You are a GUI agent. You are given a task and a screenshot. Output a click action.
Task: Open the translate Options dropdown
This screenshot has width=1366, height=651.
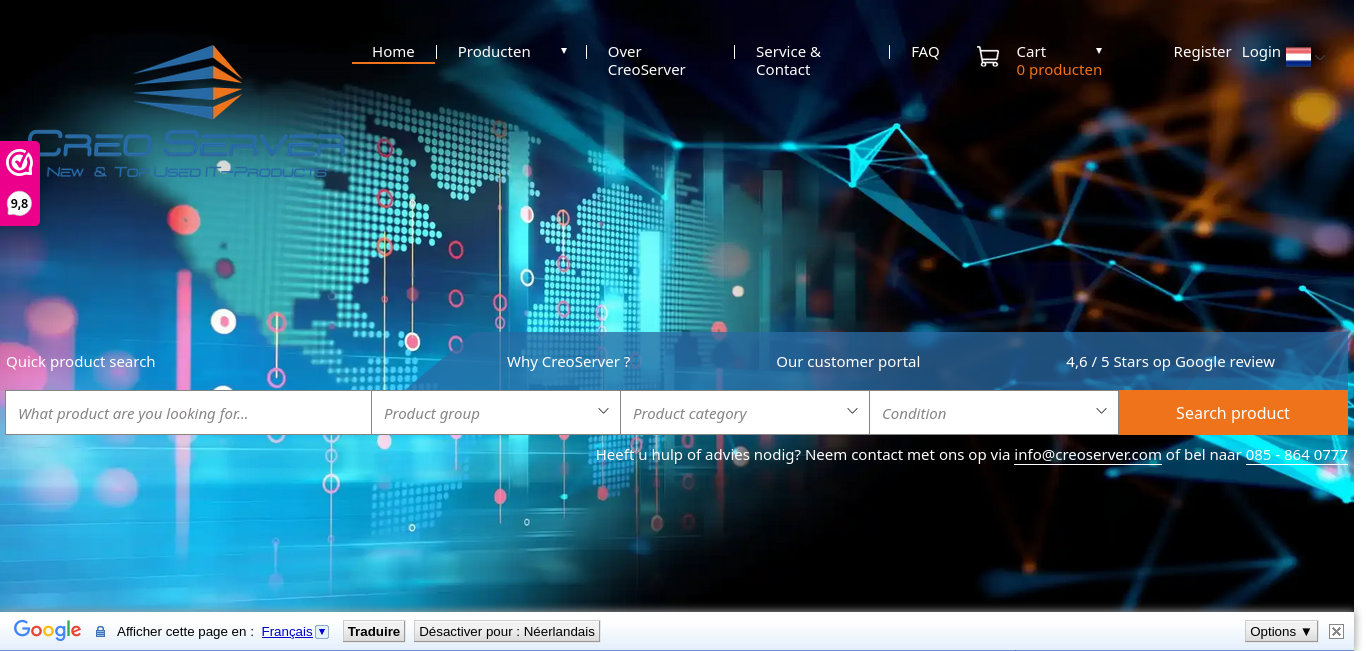pyautogui.click(x=1281, y=631)
